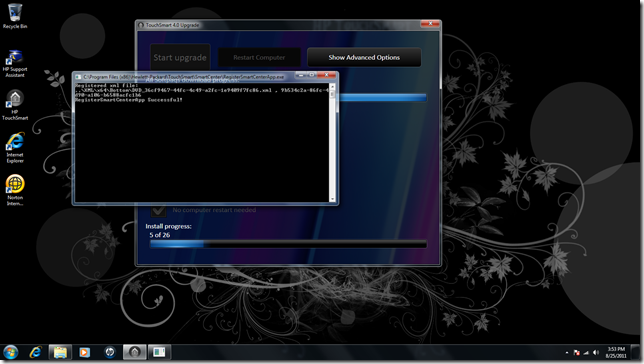Minimize the RegisterSmartCenterApp console window
The image size is (644, 364).
[301, 75]
